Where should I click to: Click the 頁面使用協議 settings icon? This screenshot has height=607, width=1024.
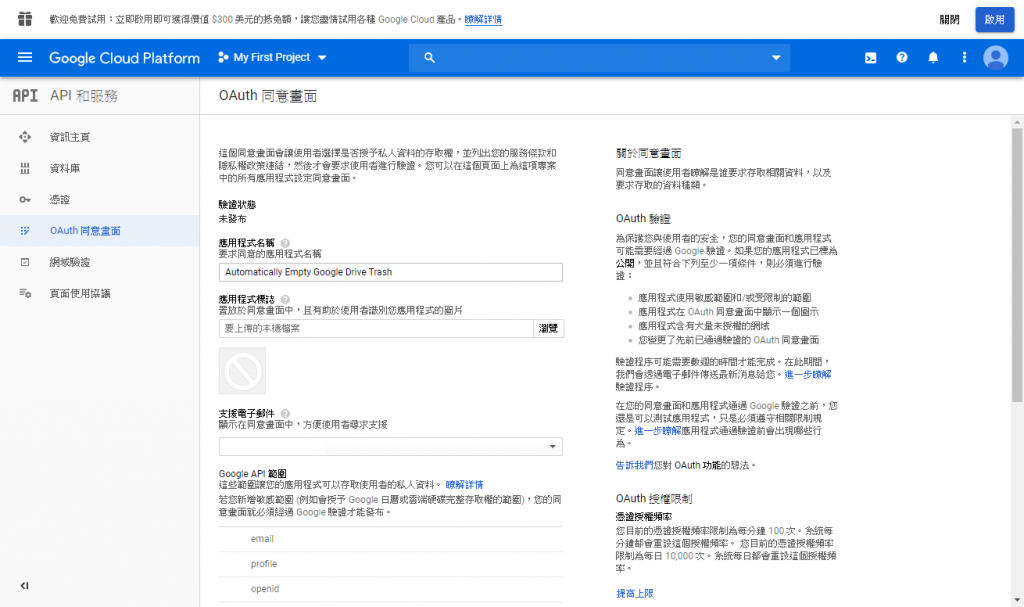click(25, 293)
